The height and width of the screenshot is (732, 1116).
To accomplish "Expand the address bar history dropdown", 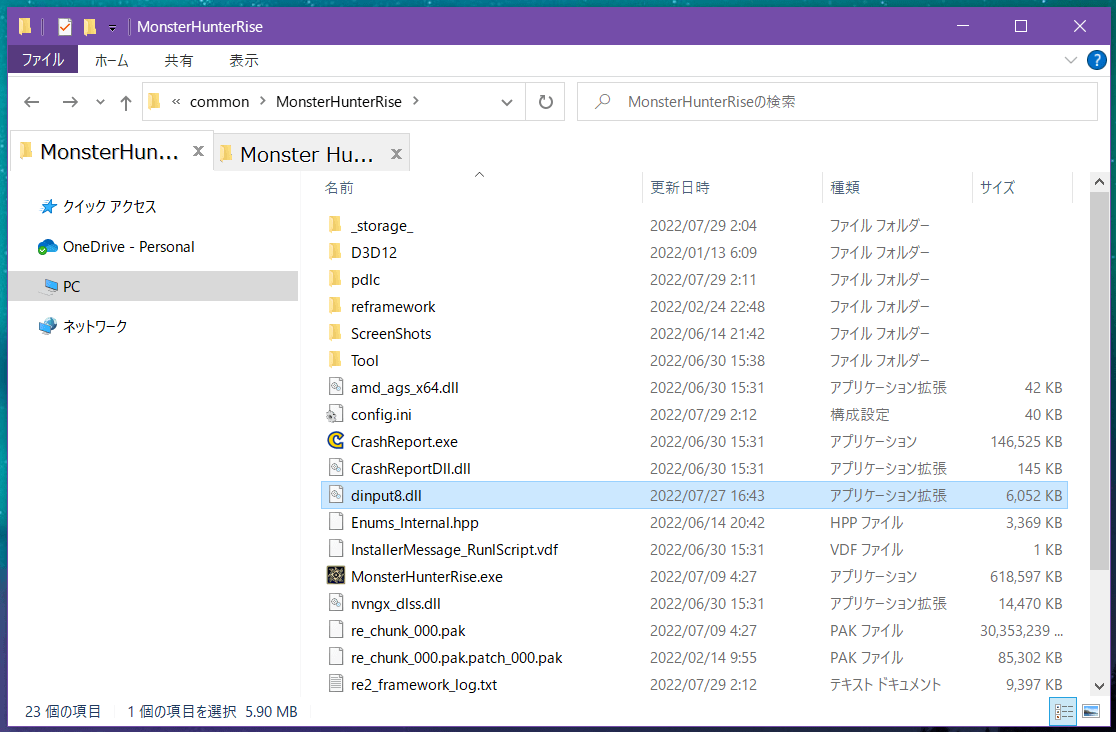I will (507, 103).
